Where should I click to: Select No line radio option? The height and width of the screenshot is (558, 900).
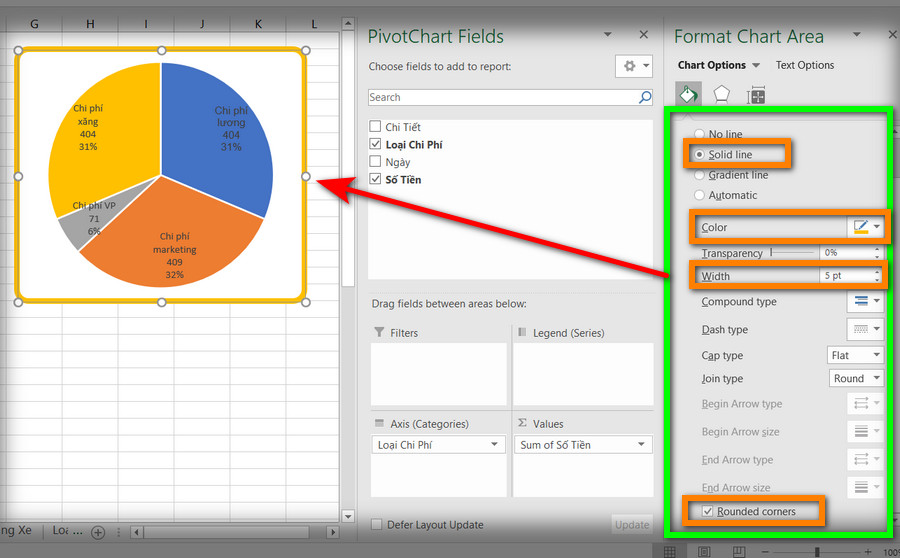pos(699,134)
